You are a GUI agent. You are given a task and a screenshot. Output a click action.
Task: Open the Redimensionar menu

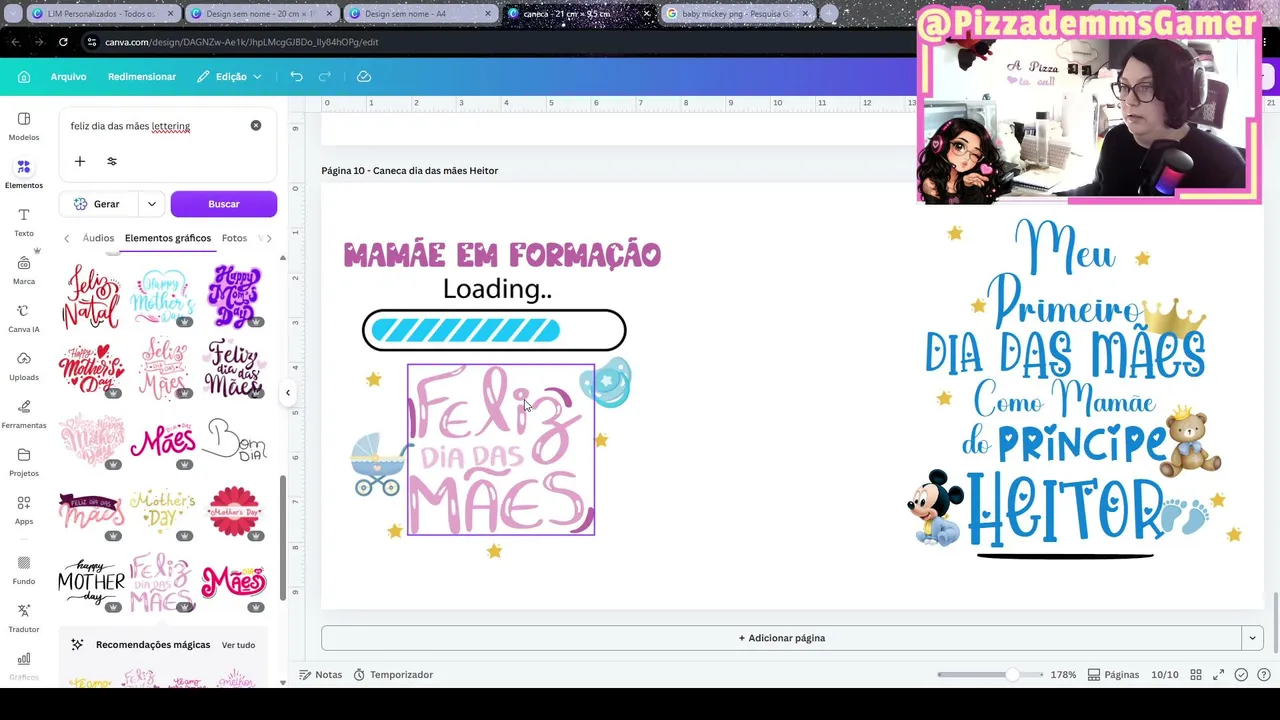pyautogui.click(x=142, y=77)
